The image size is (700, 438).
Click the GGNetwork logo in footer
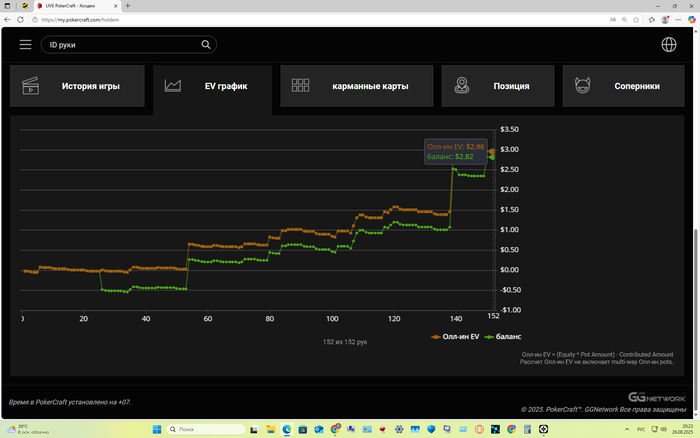[x=656, y=397]
